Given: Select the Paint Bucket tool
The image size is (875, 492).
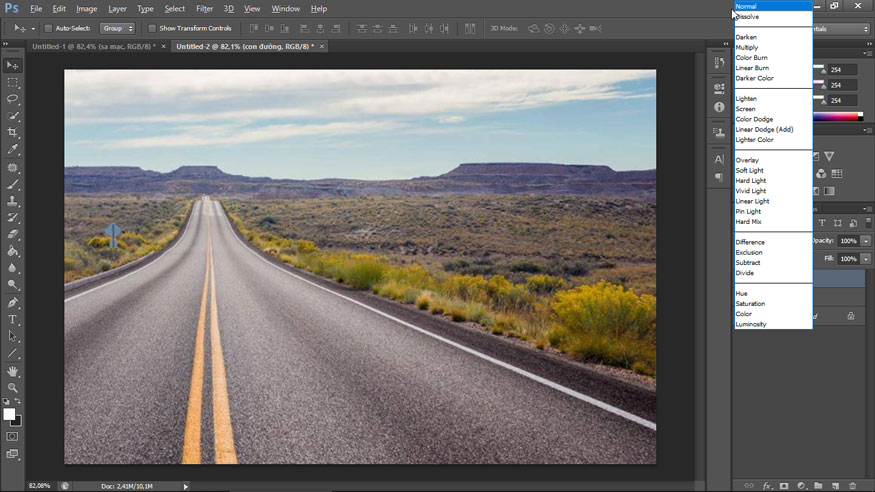Looking at the screenshot, I should tap(12, 251).
